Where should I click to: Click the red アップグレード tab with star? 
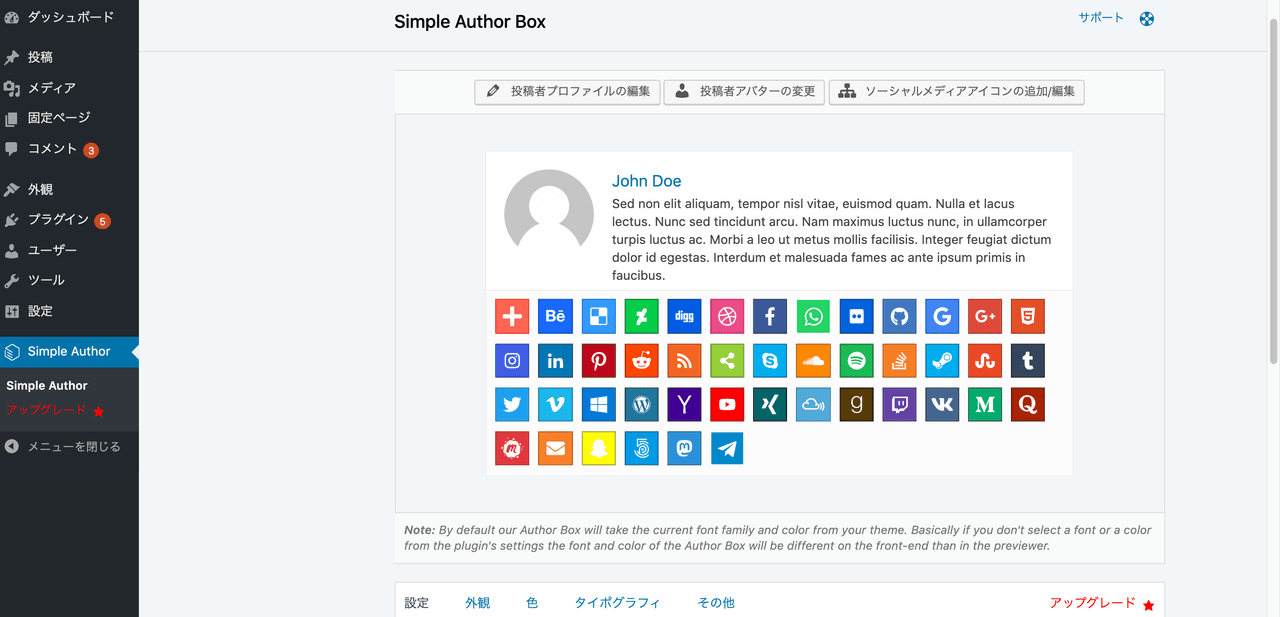(1101, 603)
